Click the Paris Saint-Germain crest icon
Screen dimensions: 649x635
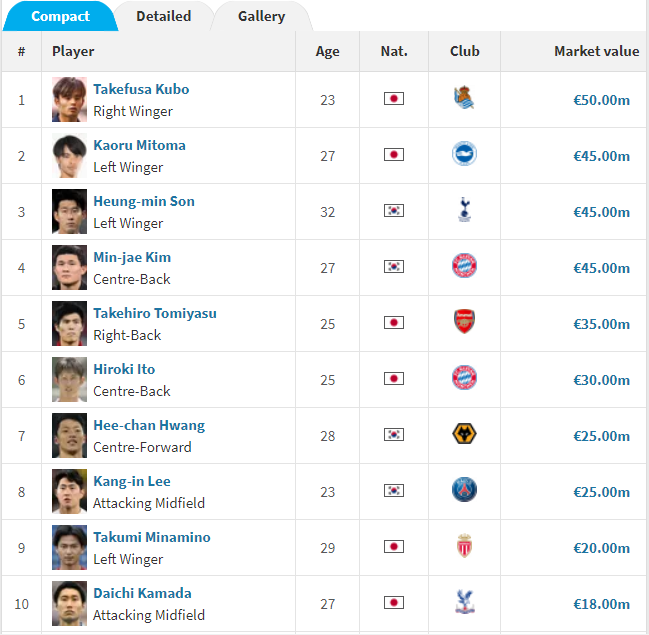(x=464, y=490)
